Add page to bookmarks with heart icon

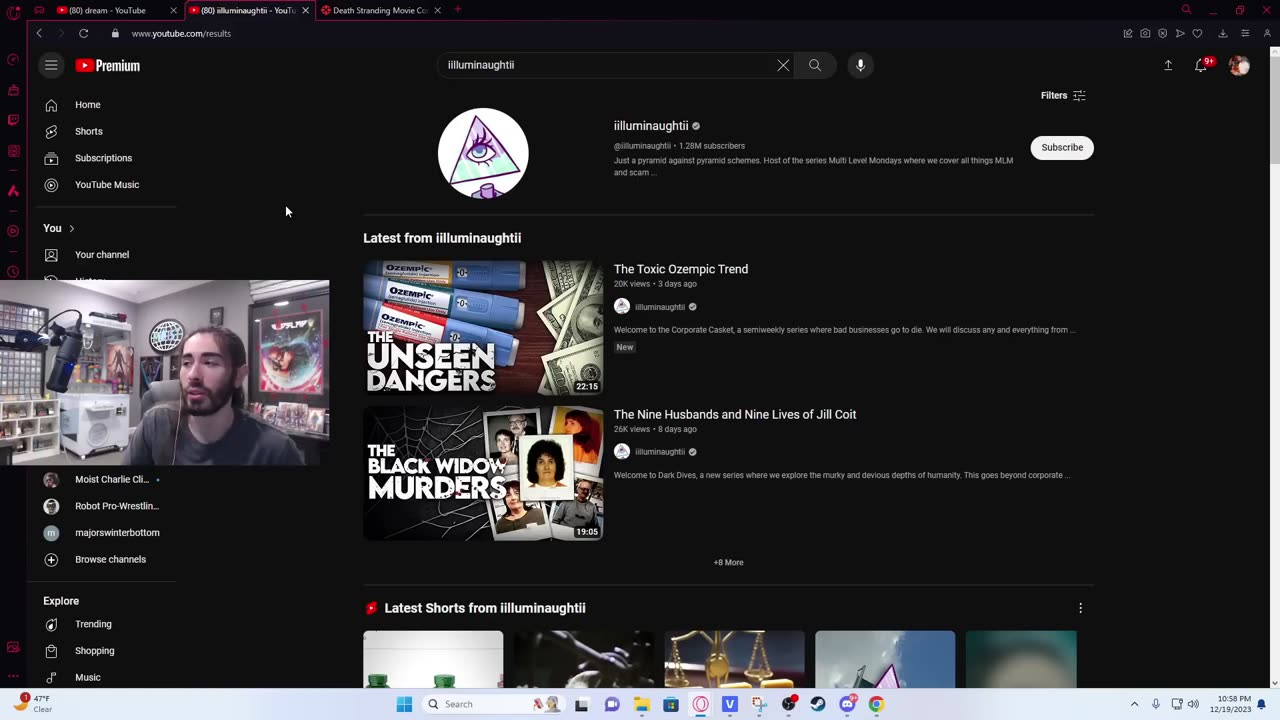tap(1197, 33)
